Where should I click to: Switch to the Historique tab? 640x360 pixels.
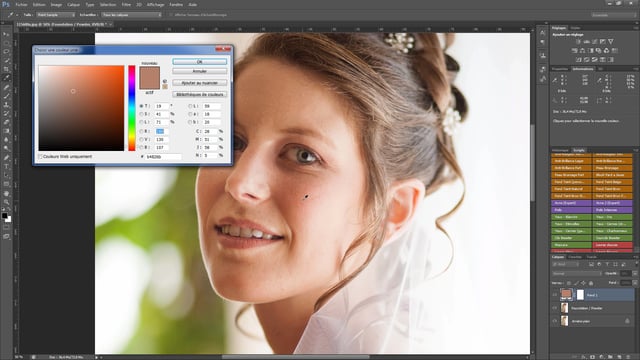(560, 150)
